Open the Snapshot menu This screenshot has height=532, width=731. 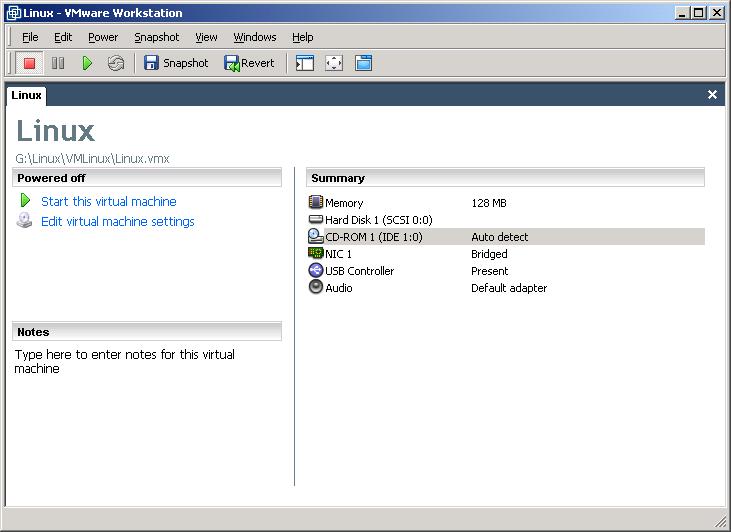tap(157, 37)
